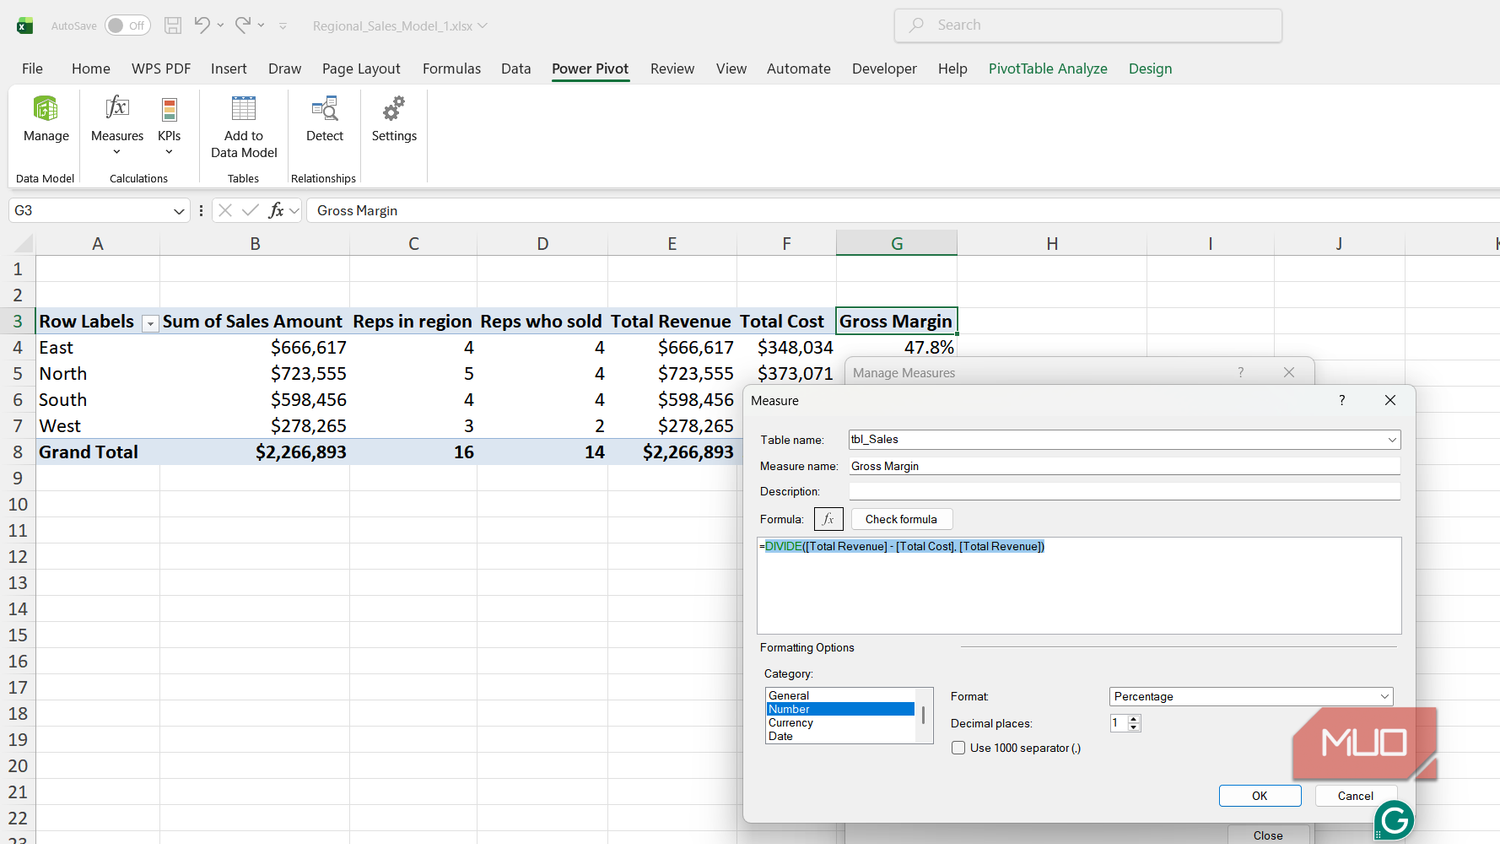Click the Grand Total cell
Viewport: 1500px width, 844px height.
coord(97,452)
